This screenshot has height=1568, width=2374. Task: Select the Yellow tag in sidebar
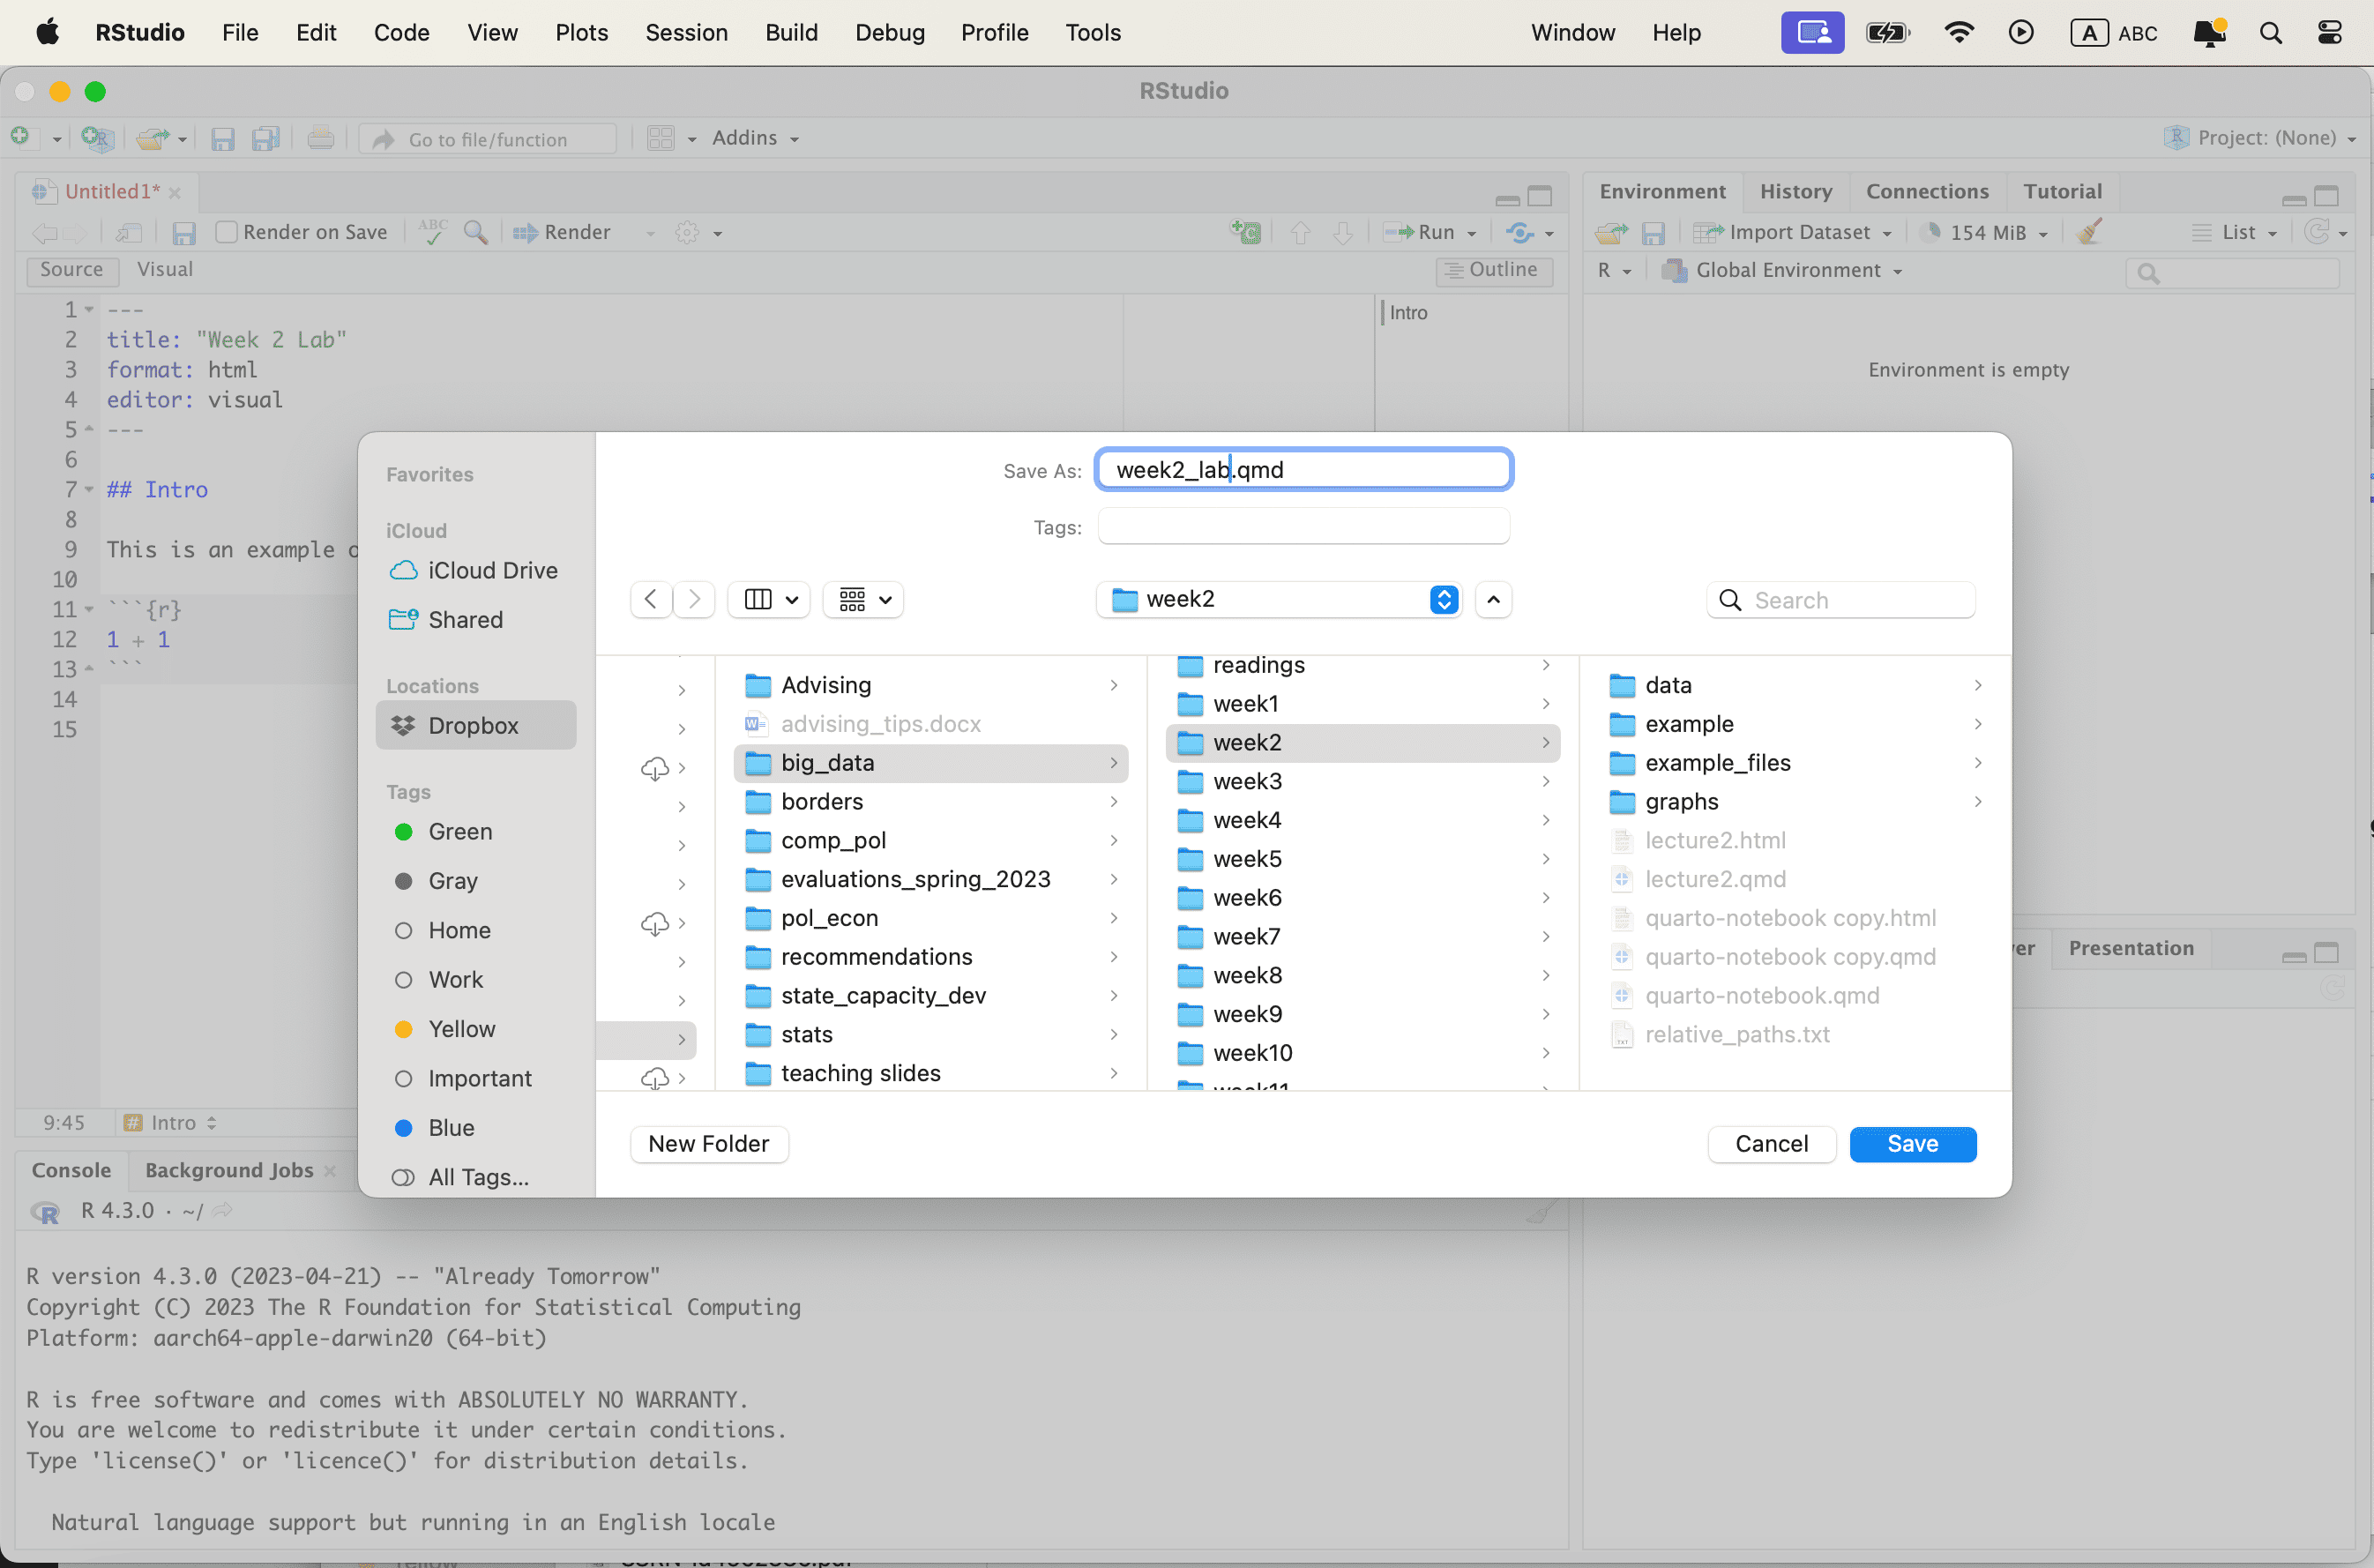point(460,1029)
